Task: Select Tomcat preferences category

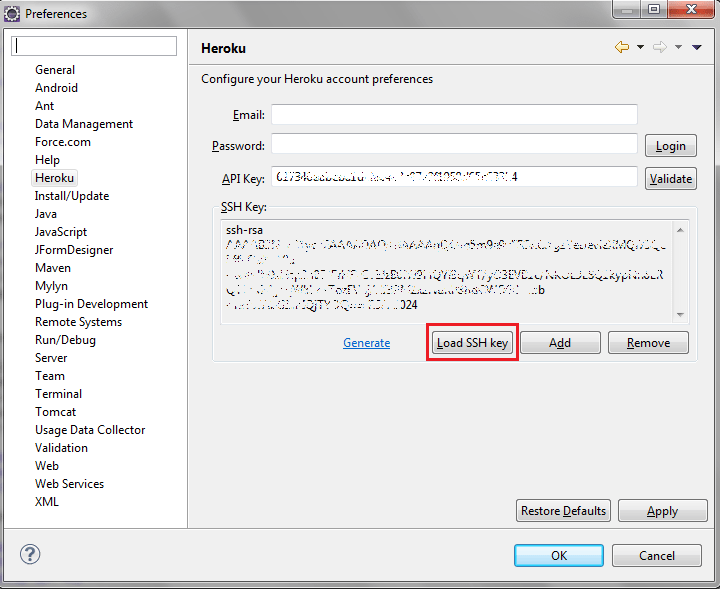Action: click(x=56, y=412)
